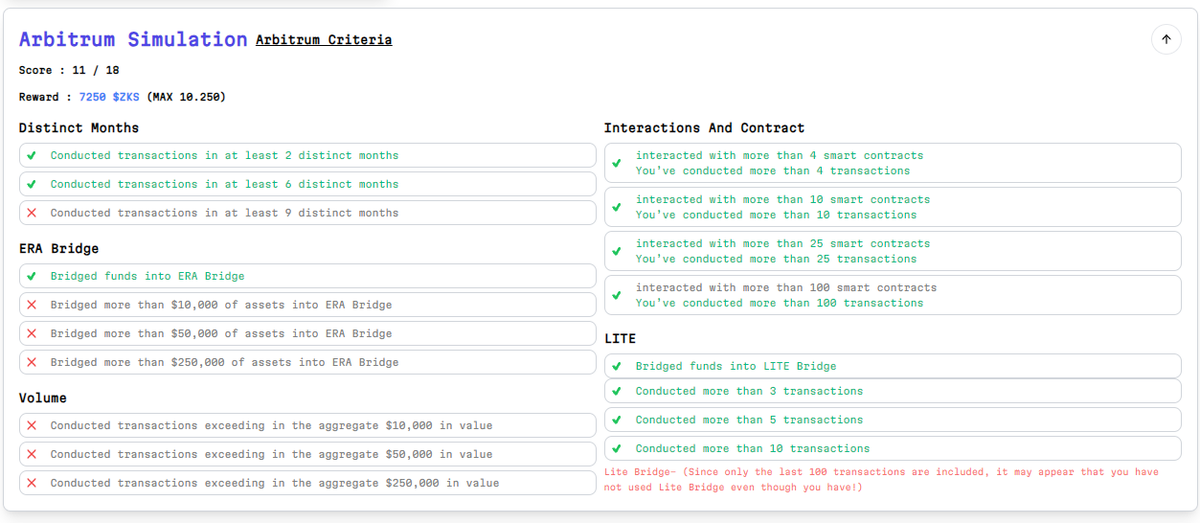Select aggregate $250,000 in value criterion text
Screen dimensions: 1200x523
(x=275, y=483)
